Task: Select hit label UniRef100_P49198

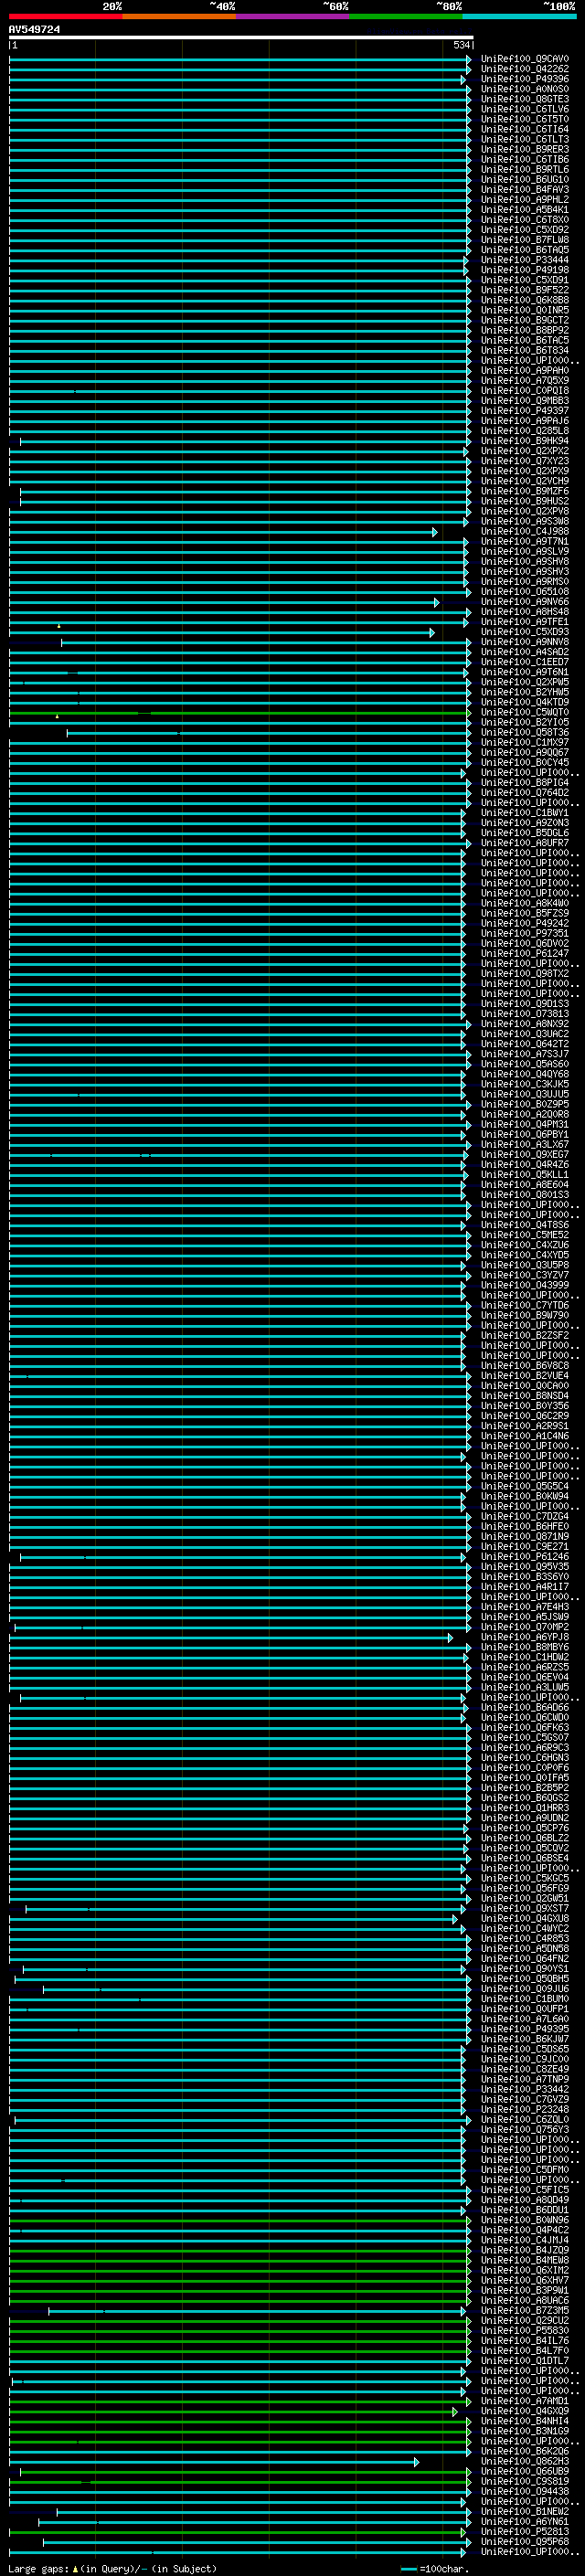Action: click(525, 270)
